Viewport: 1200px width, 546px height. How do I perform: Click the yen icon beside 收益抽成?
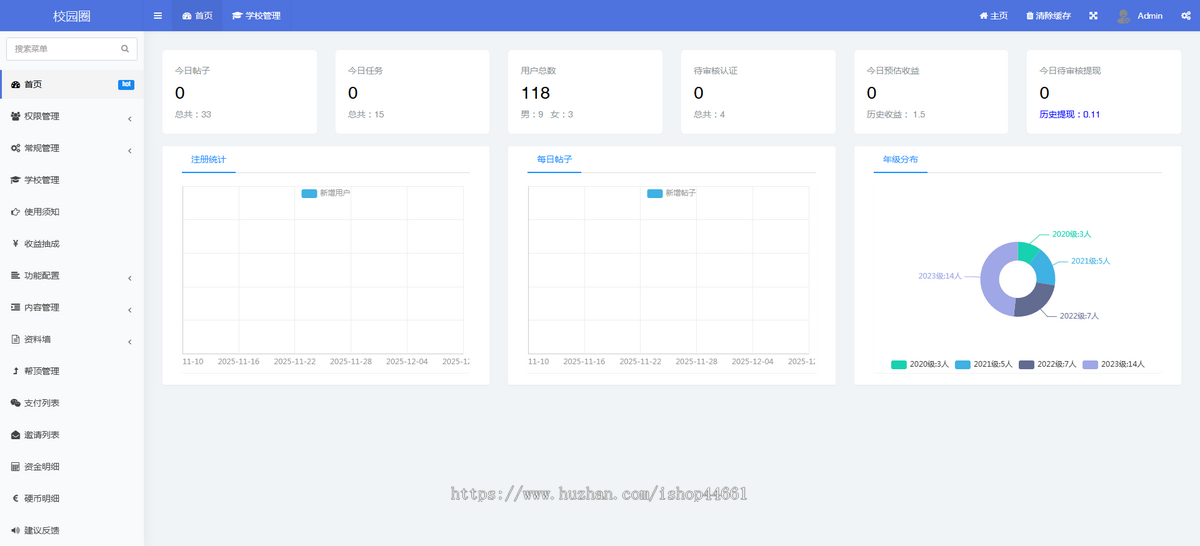click(x=15, y=244)
